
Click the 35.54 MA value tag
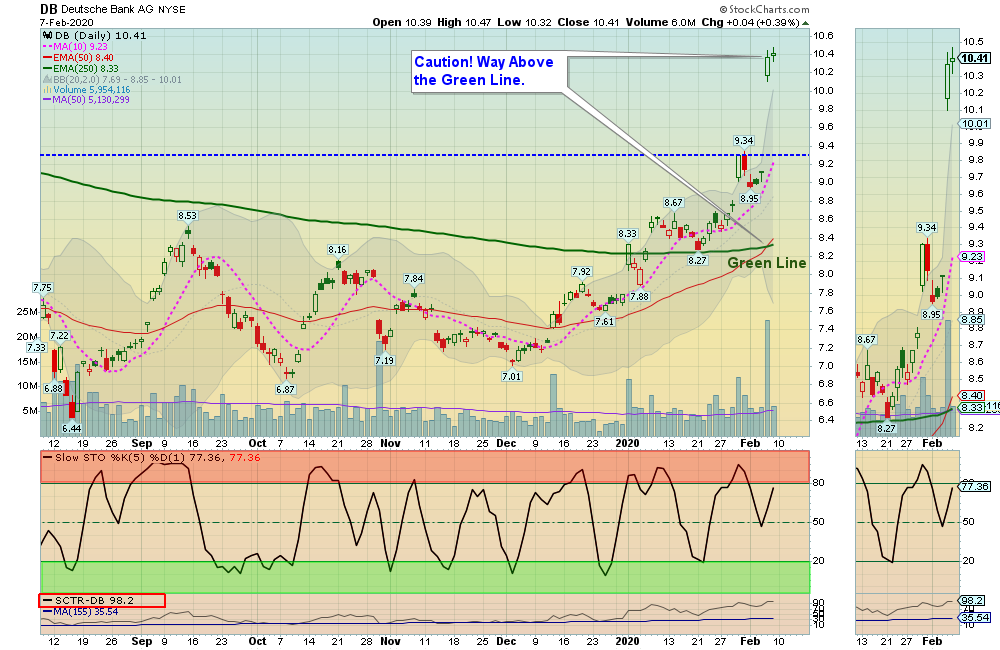[x=974, y=617]
